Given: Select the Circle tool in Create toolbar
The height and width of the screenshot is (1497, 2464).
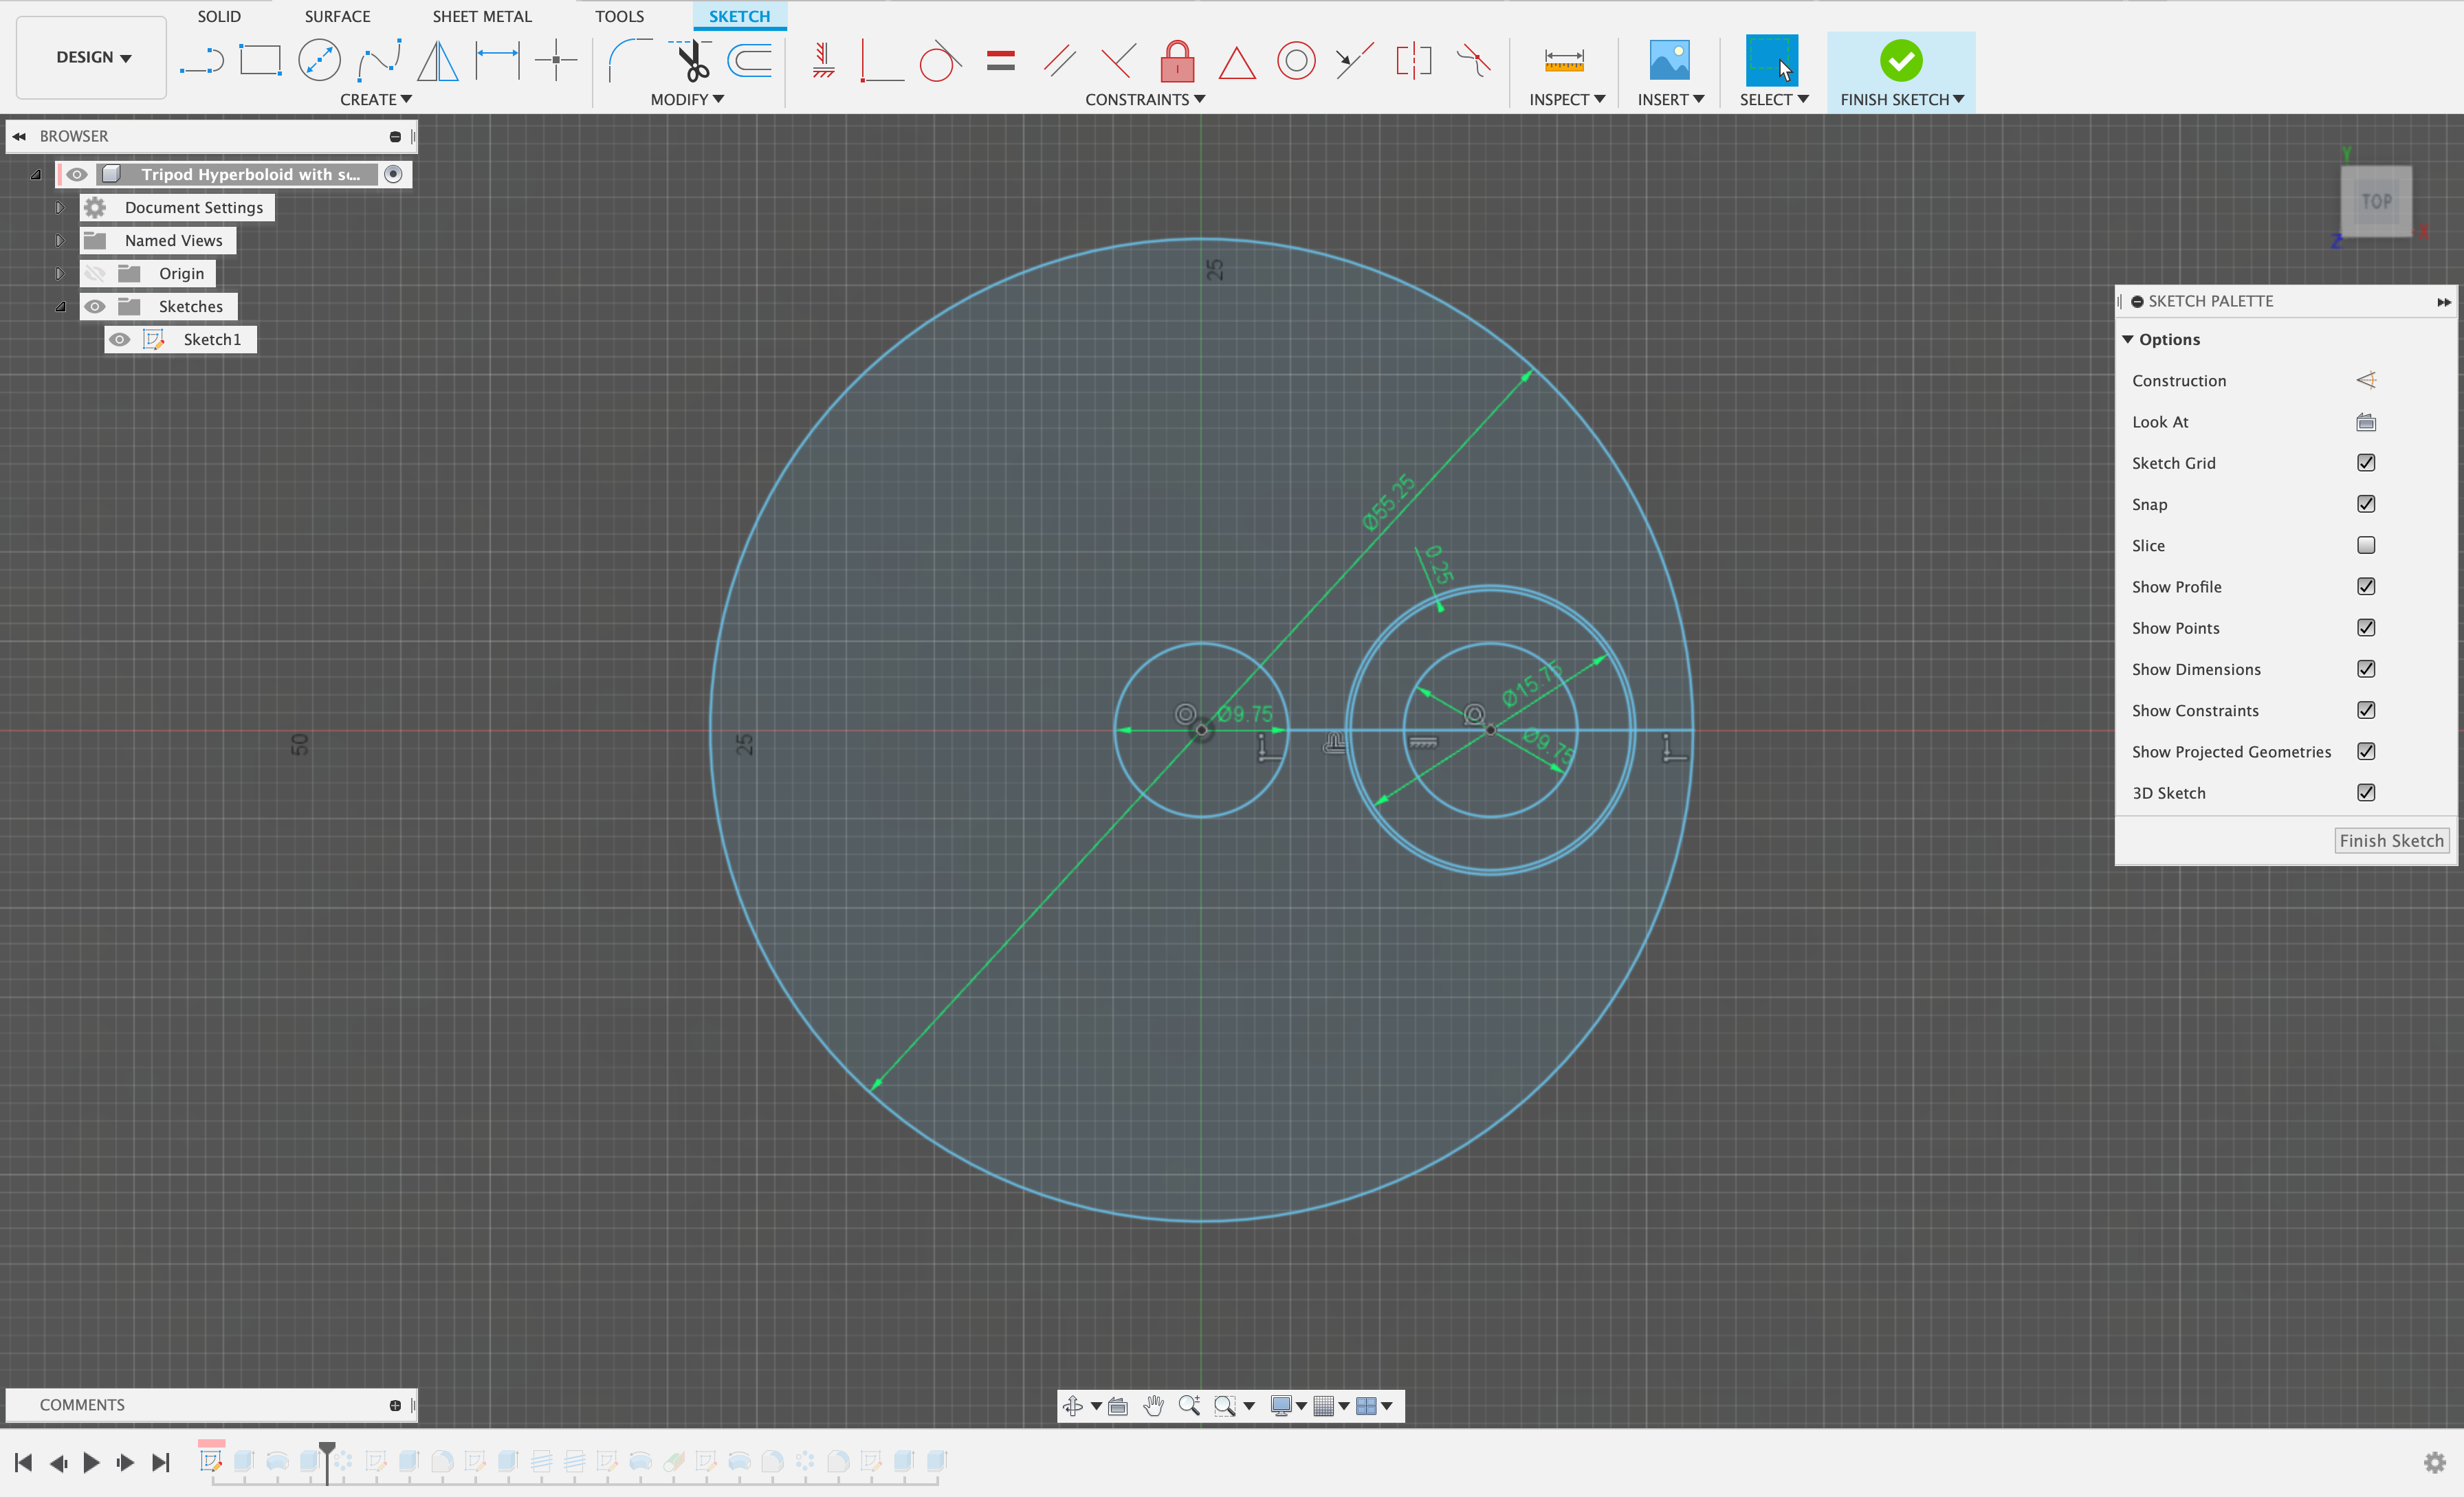Looking at the screenshot, I should pos(318,60).
